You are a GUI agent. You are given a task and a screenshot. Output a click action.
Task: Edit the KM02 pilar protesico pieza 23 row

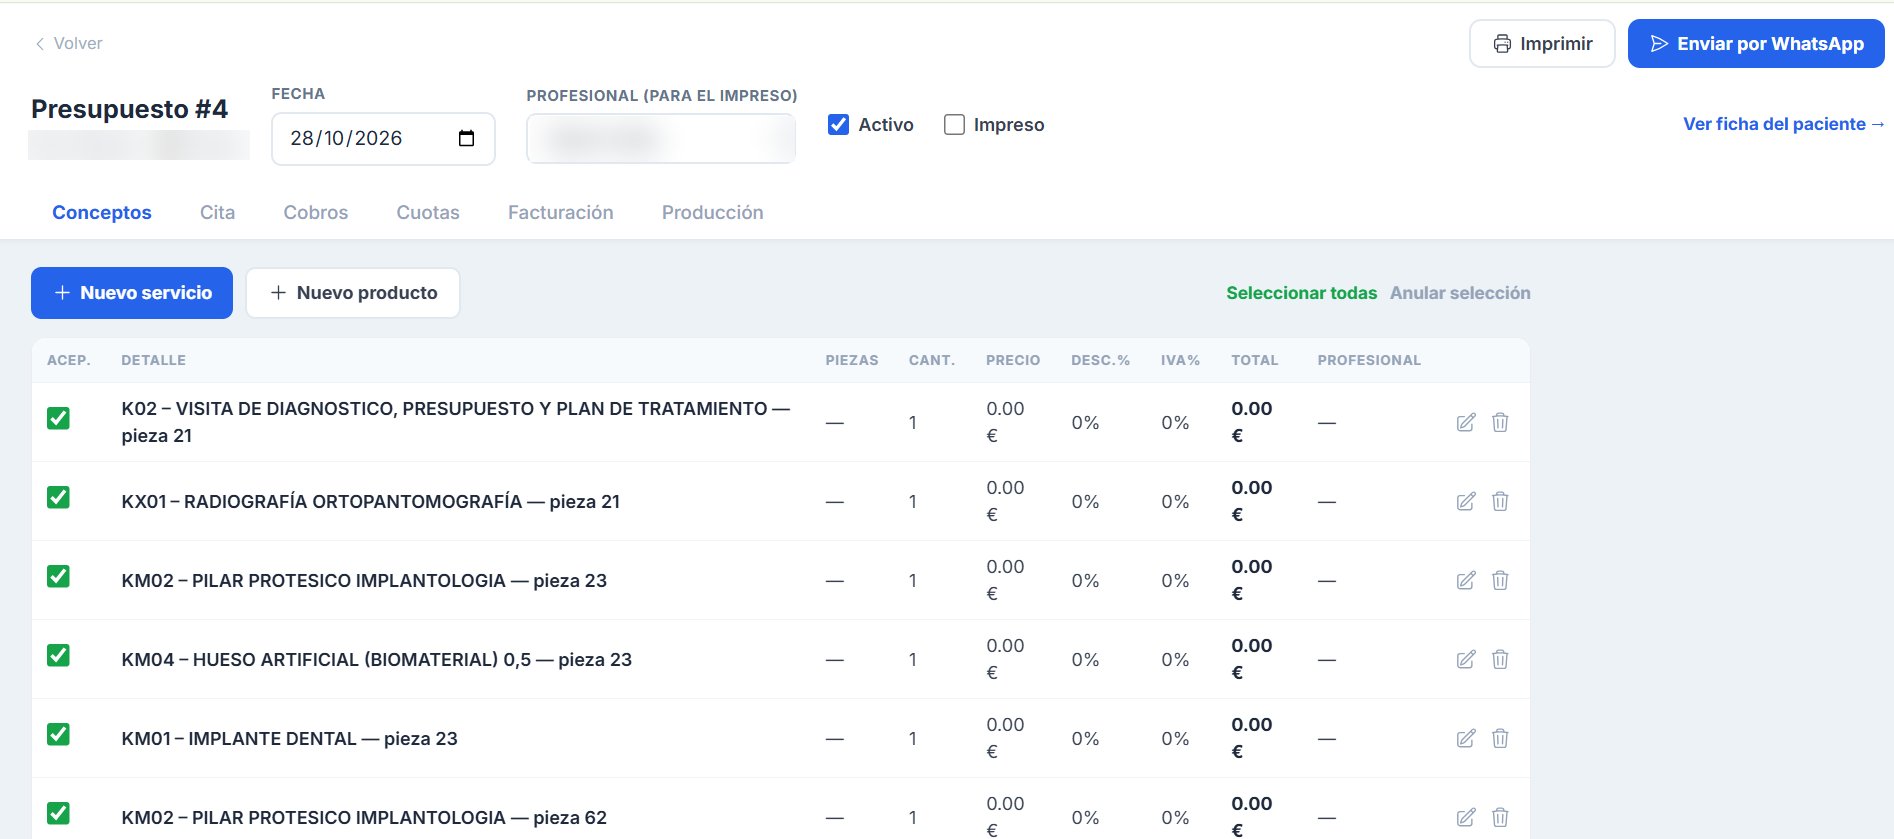tap(1466, 580)
